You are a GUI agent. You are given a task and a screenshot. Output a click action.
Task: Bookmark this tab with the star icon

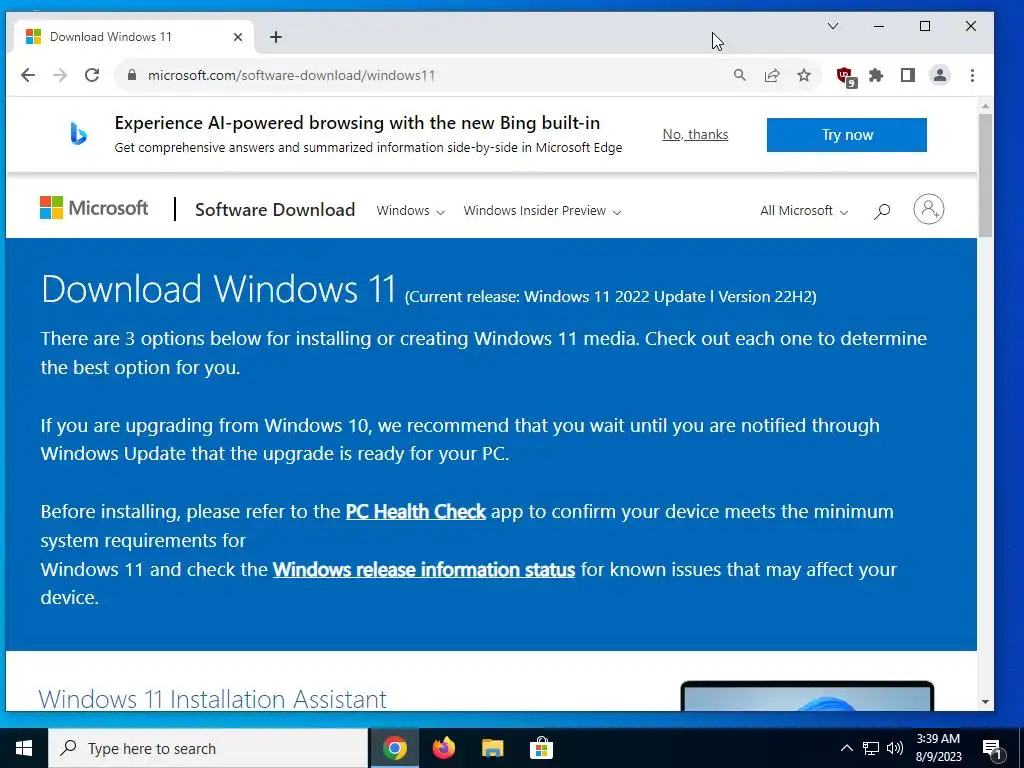pyautogui.click(x=804, y=75)
